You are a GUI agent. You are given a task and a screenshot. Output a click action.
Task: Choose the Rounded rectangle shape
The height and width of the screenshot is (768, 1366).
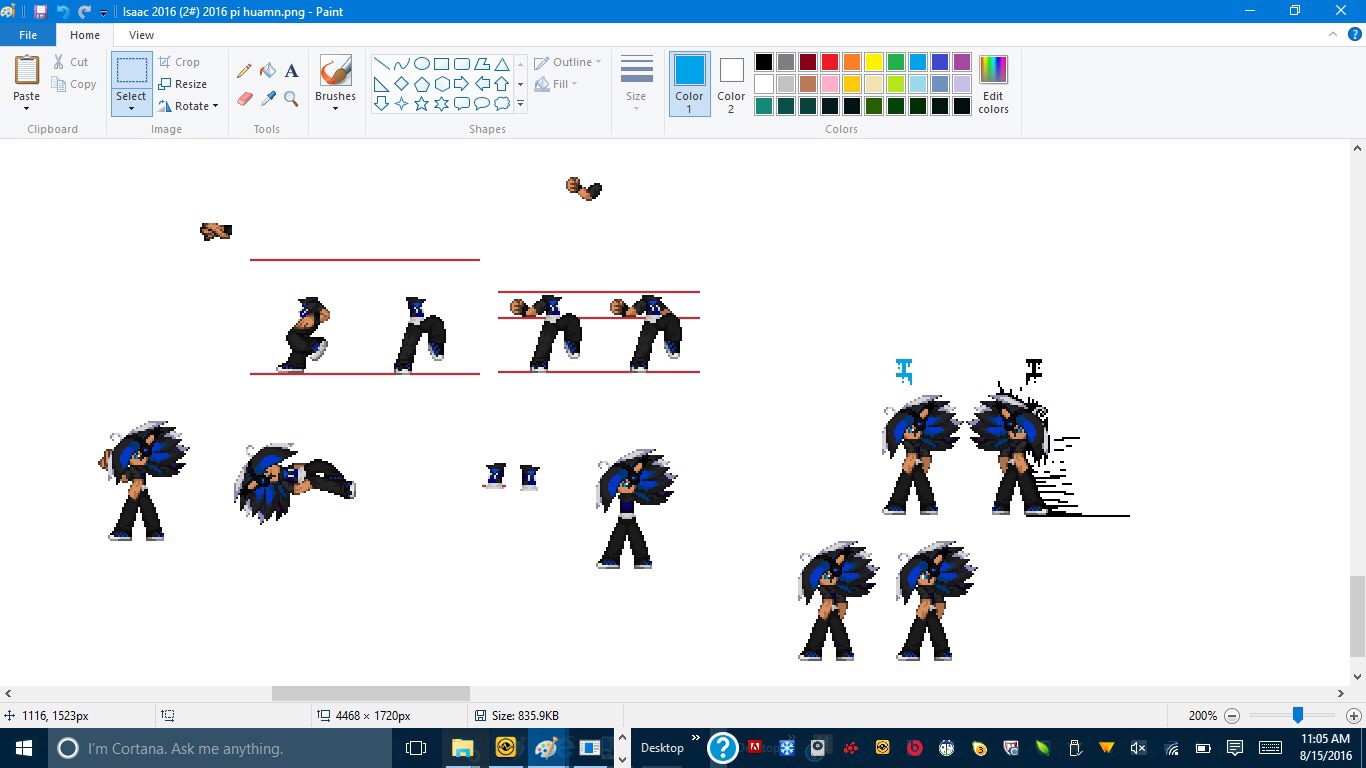point(461,64)
